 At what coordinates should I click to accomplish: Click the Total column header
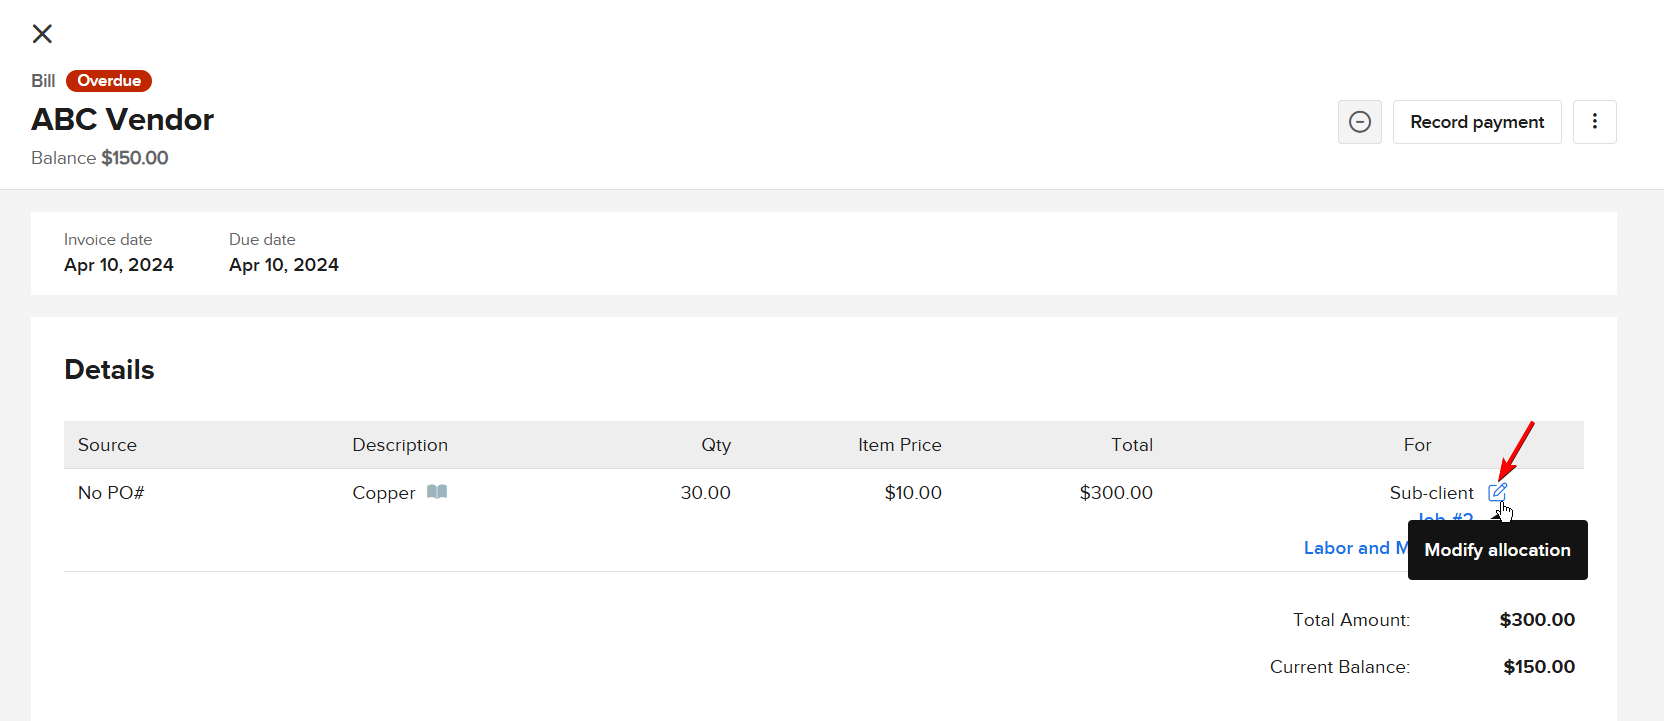(x=1132, y=445)
